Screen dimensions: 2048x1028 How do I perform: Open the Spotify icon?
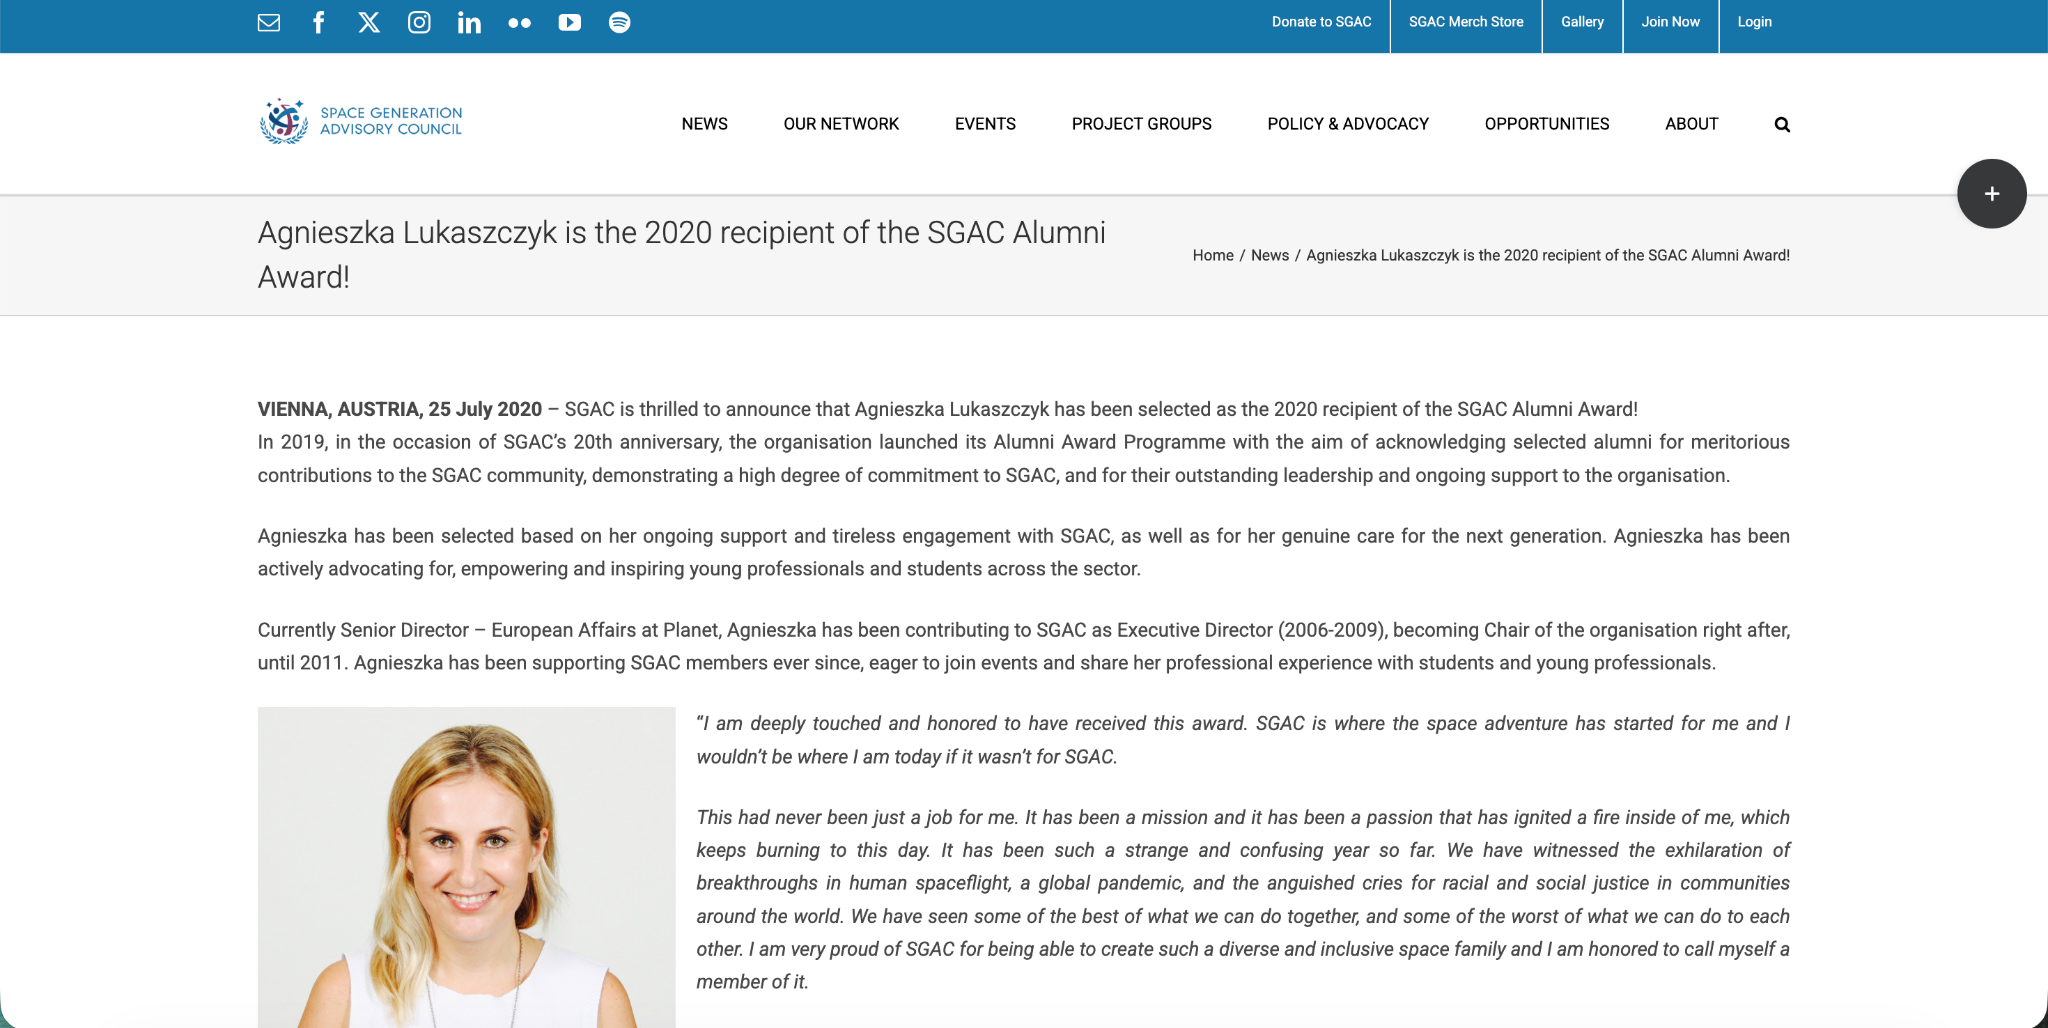point(620,22)
